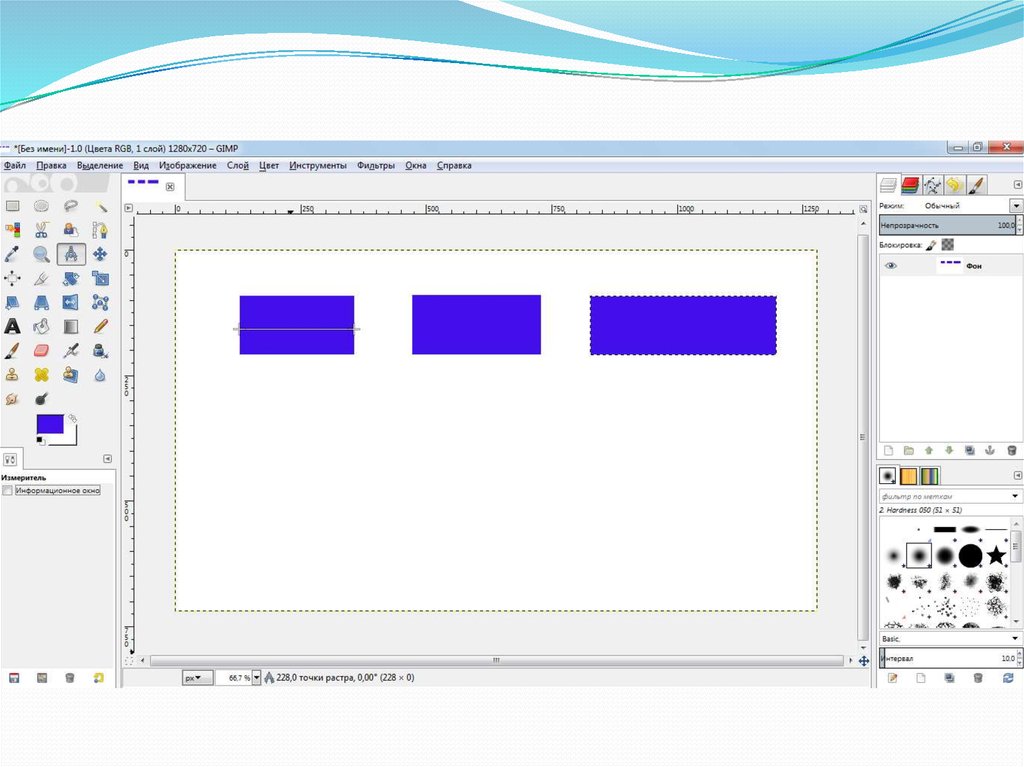The image size is (1024, 767).
Task: Click the Непрозрачность opacity slider
Action: pos(945,226)
